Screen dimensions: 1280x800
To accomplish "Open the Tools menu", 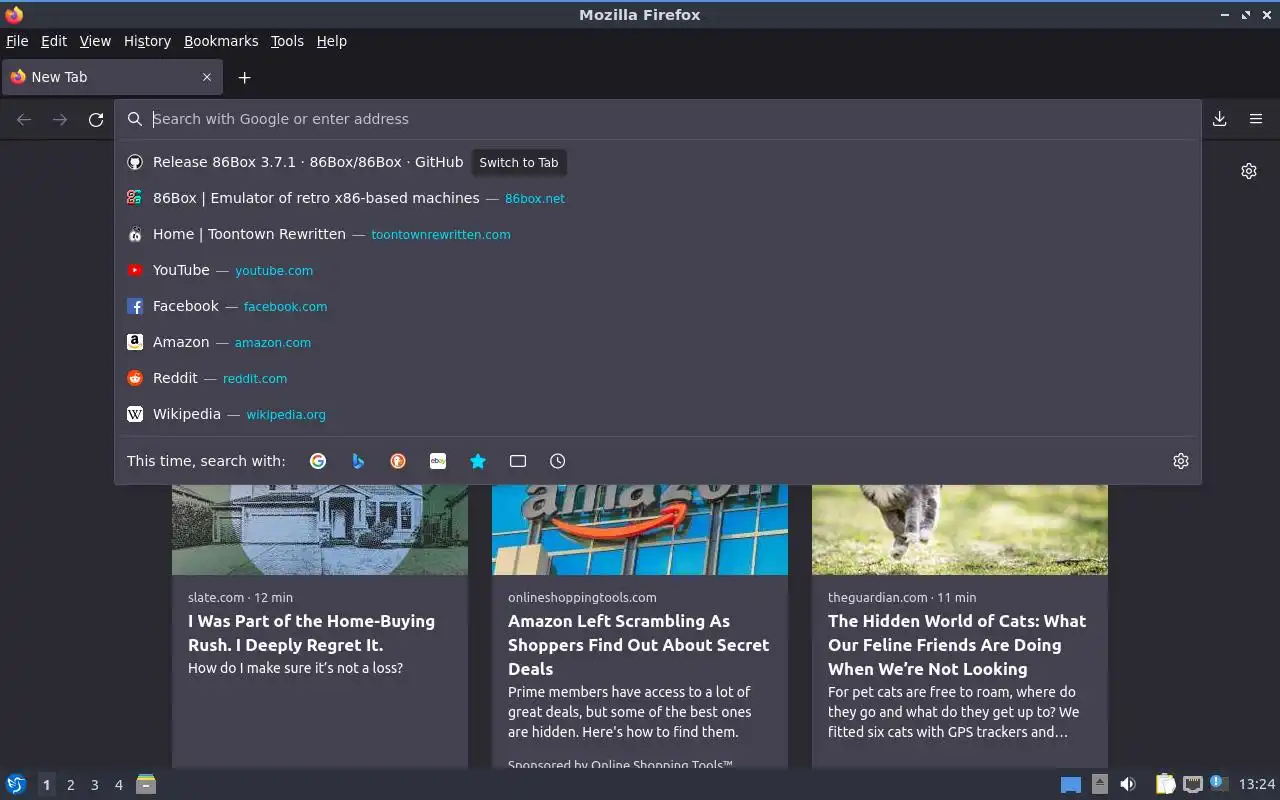I will (287, 41).
